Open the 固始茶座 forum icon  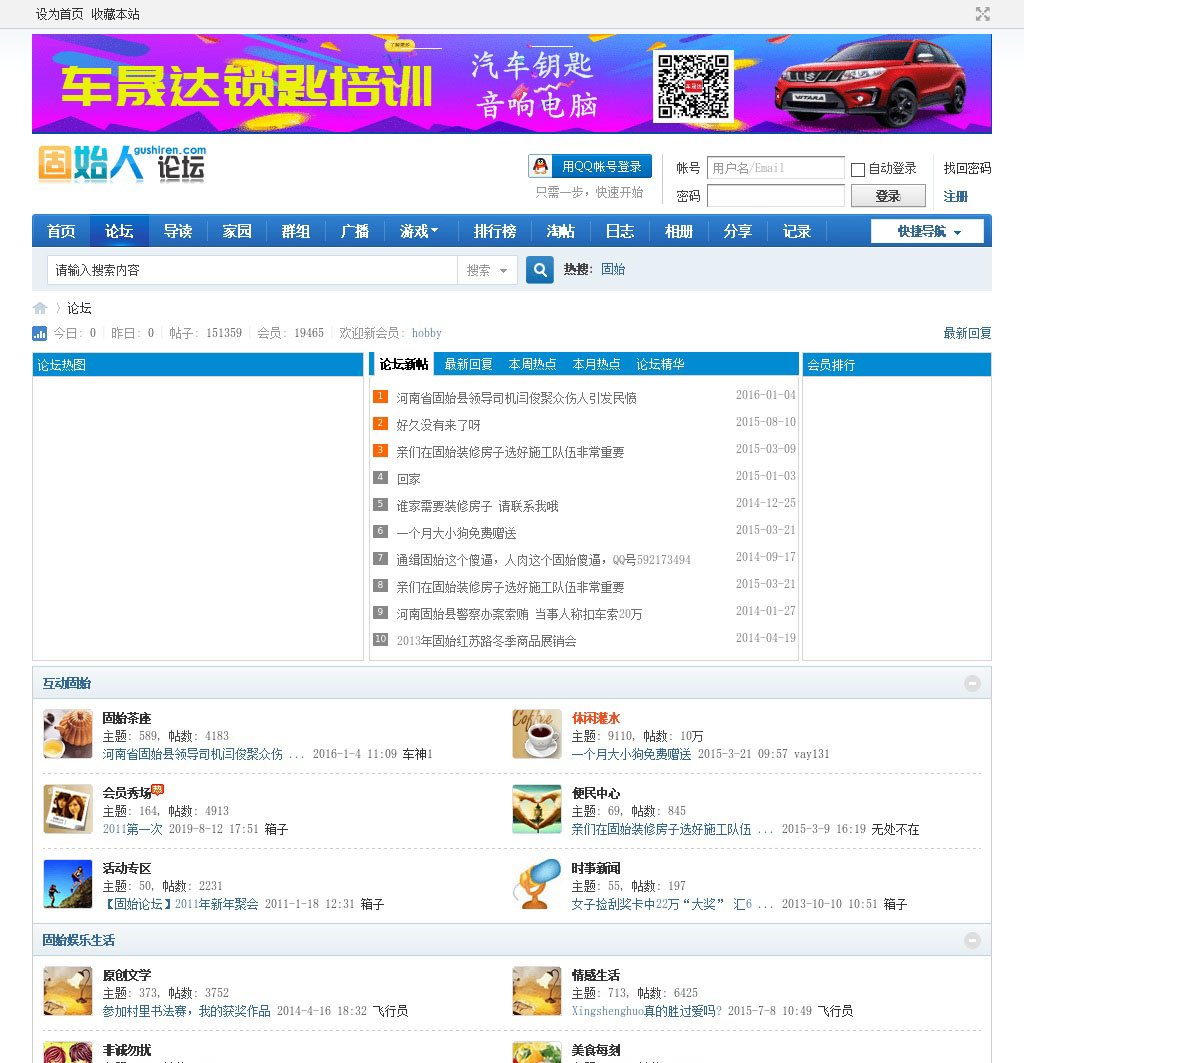(68, 734)
